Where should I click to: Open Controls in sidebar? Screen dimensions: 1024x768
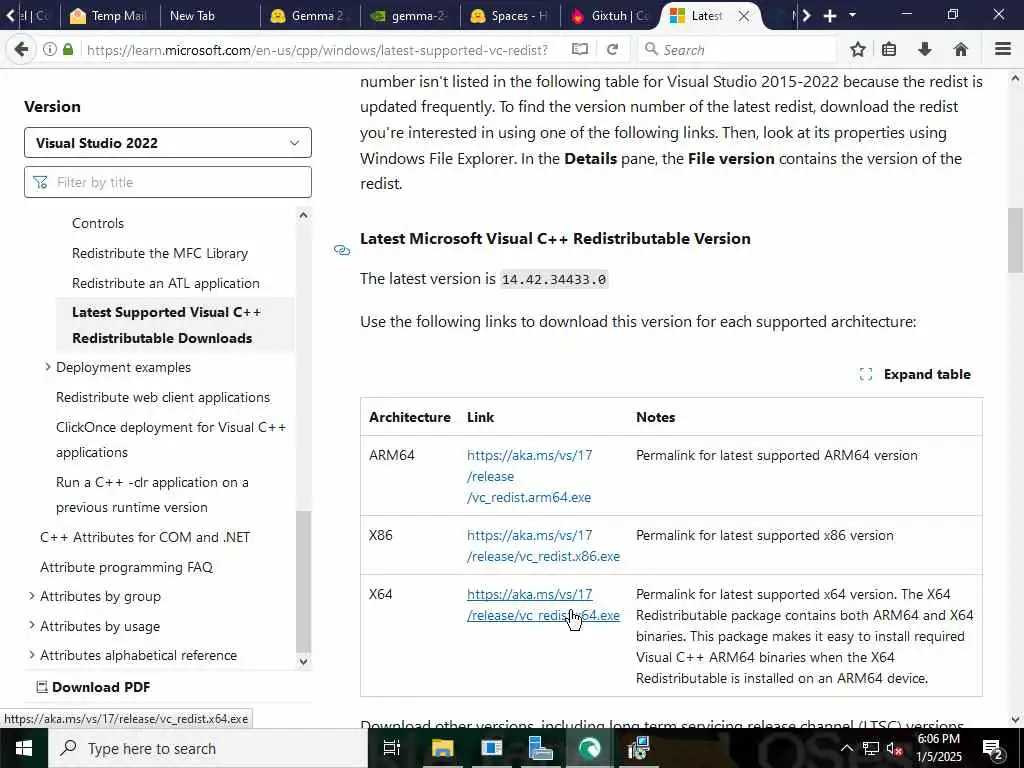coord(98,223)
